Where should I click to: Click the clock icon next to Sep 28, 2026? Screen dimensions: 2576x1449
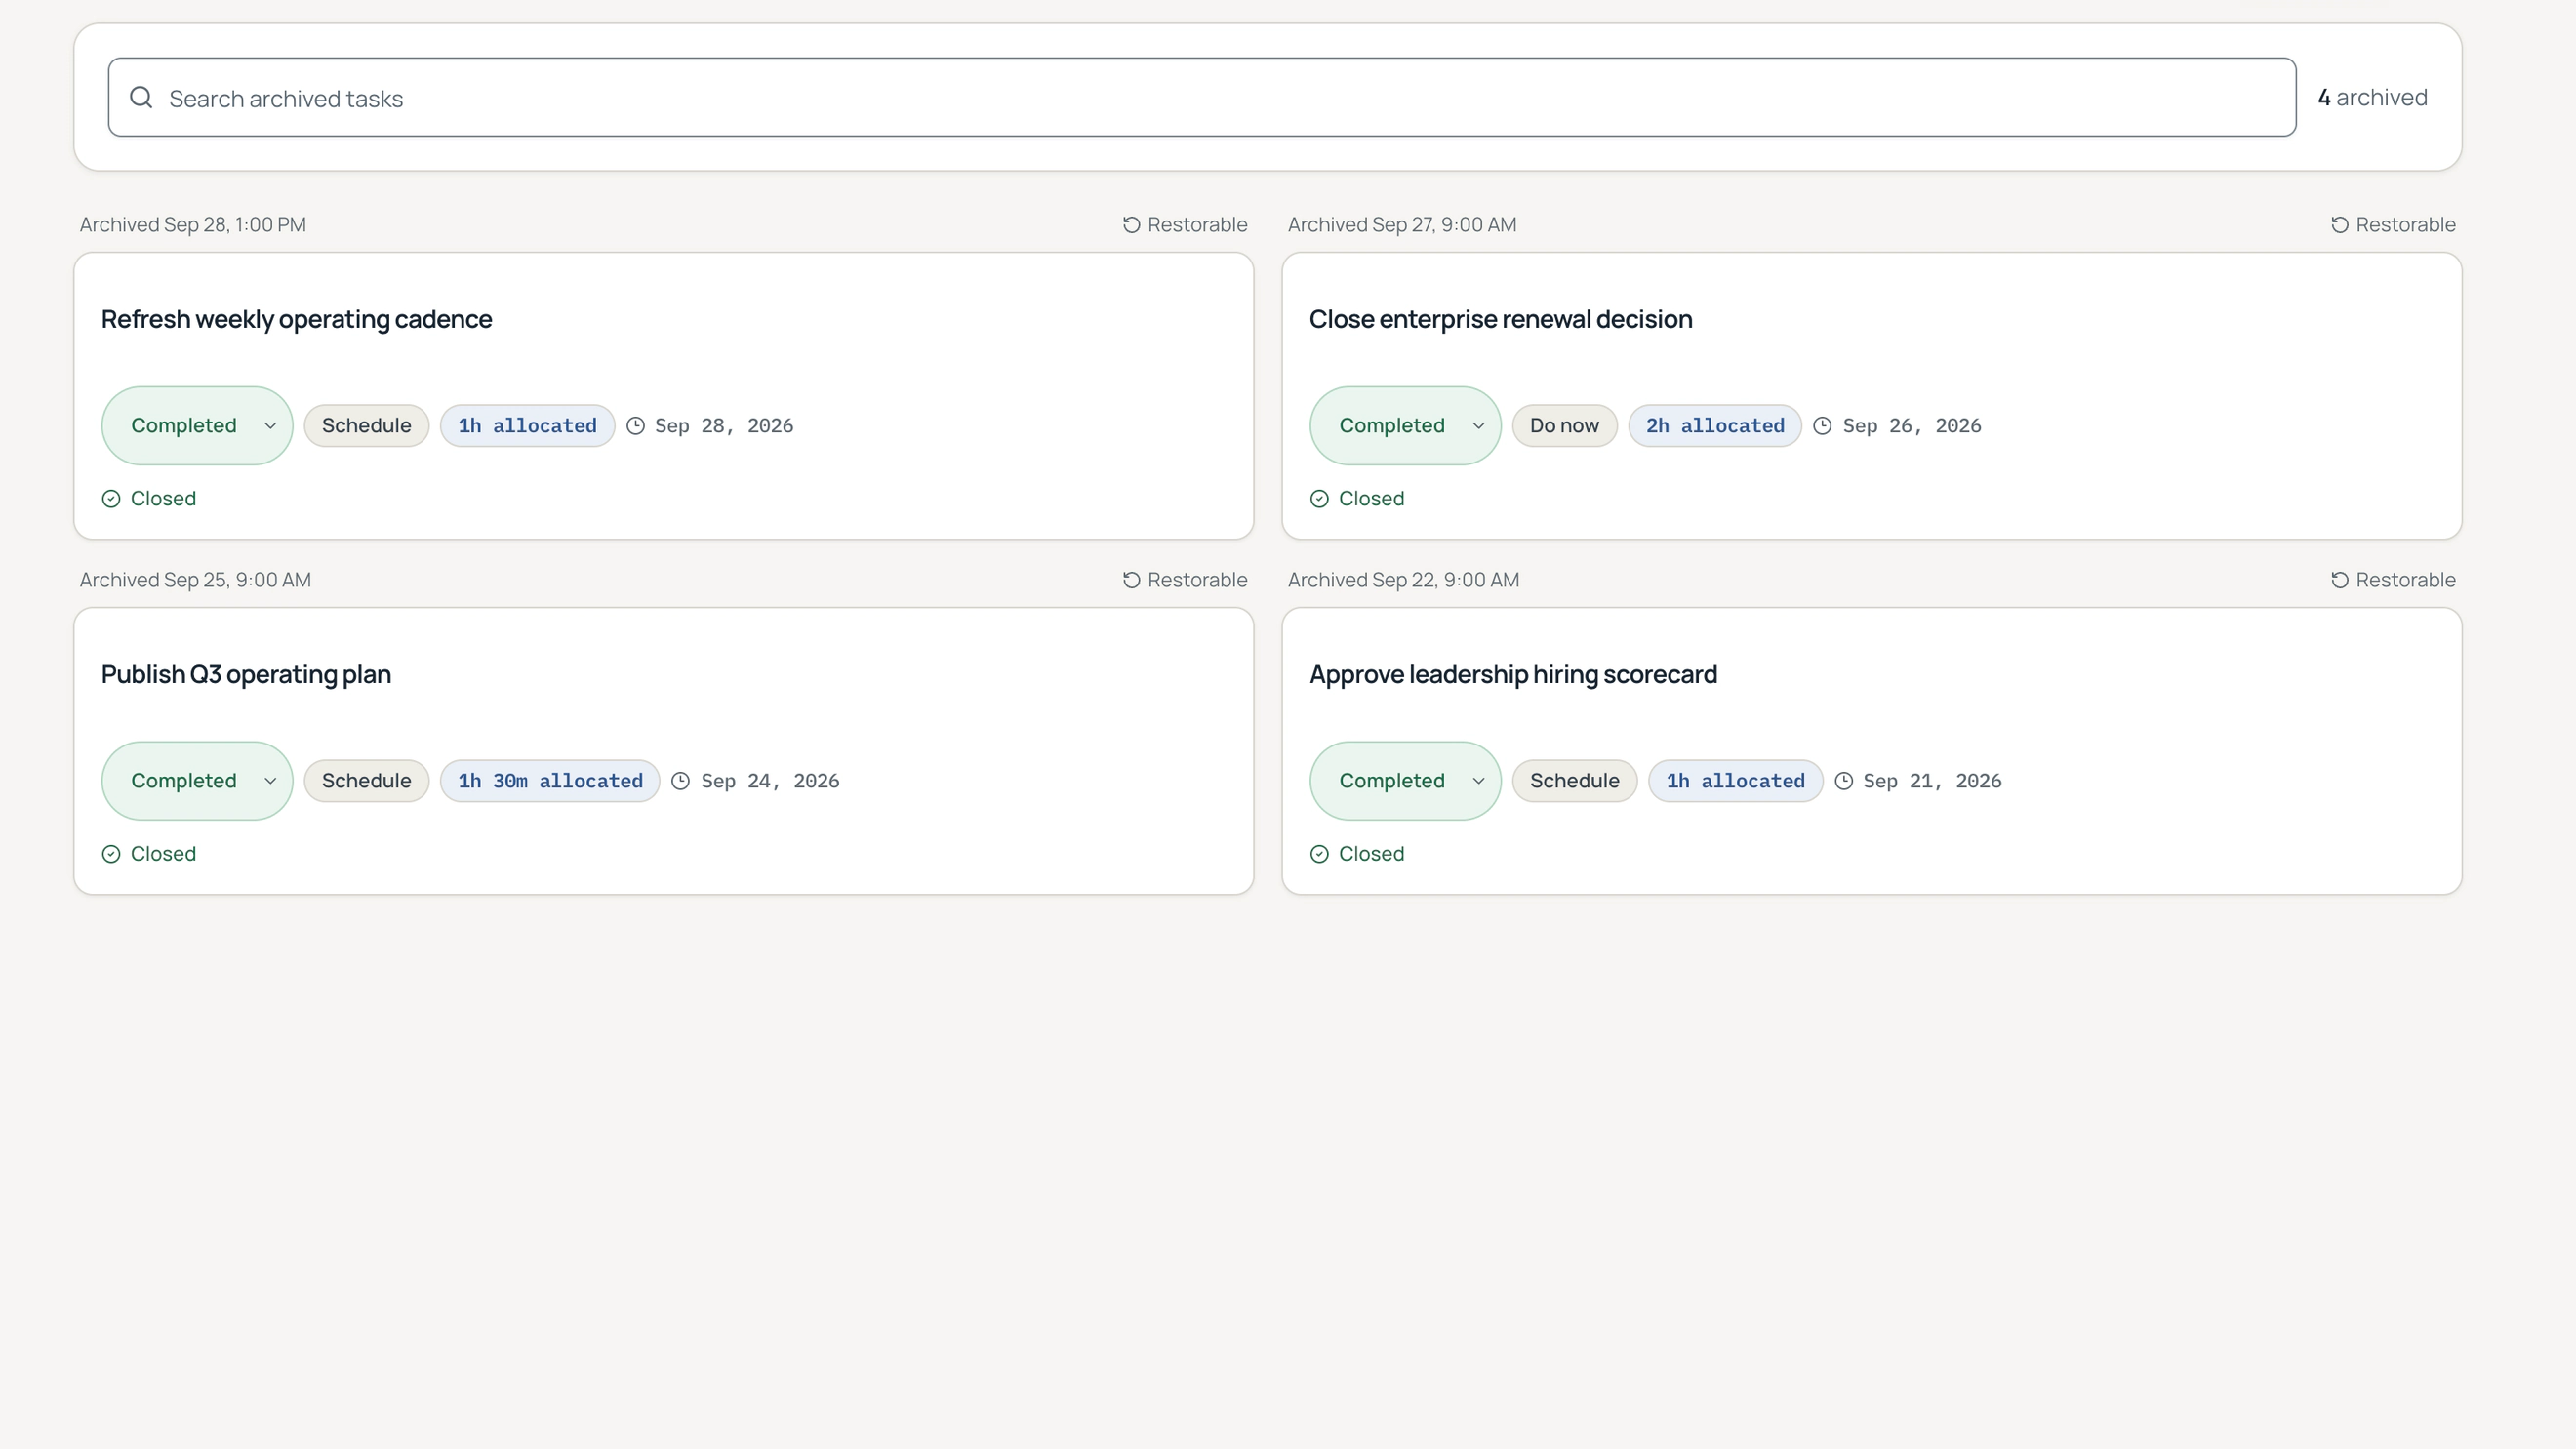pyautogui.click(x=635, y=426)
